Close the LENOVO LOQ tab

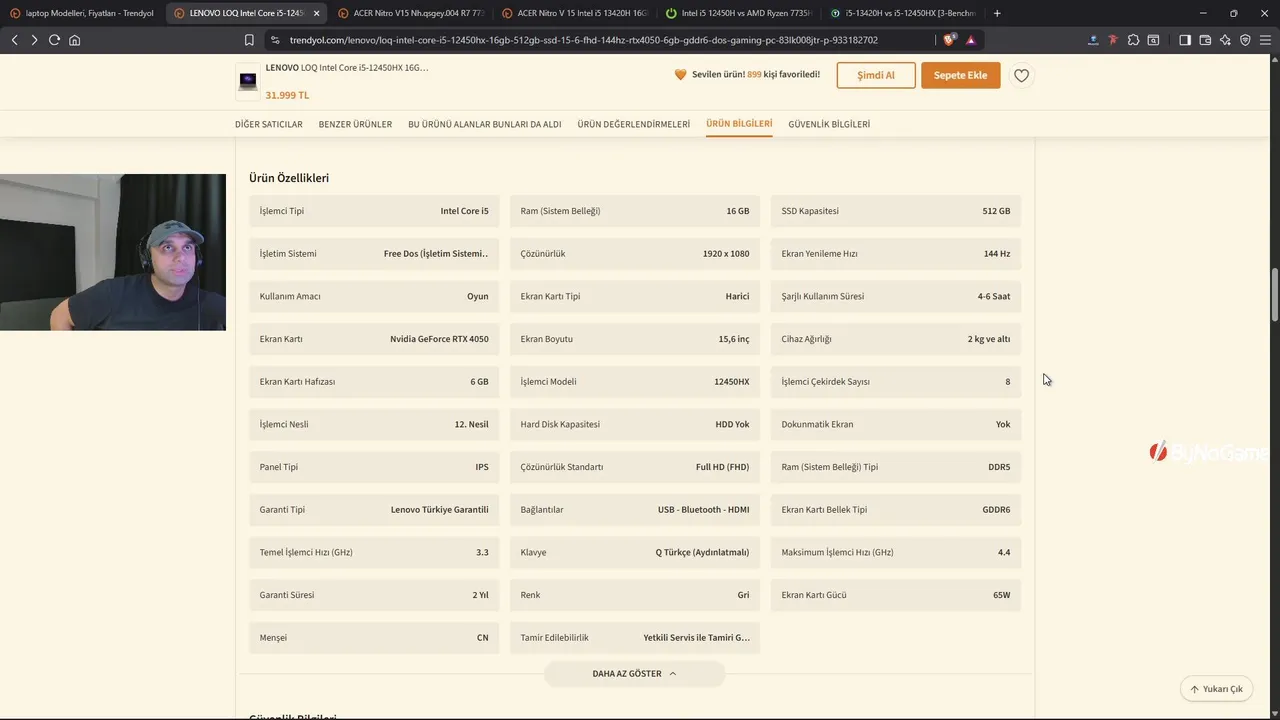click(x=316, y=13)
